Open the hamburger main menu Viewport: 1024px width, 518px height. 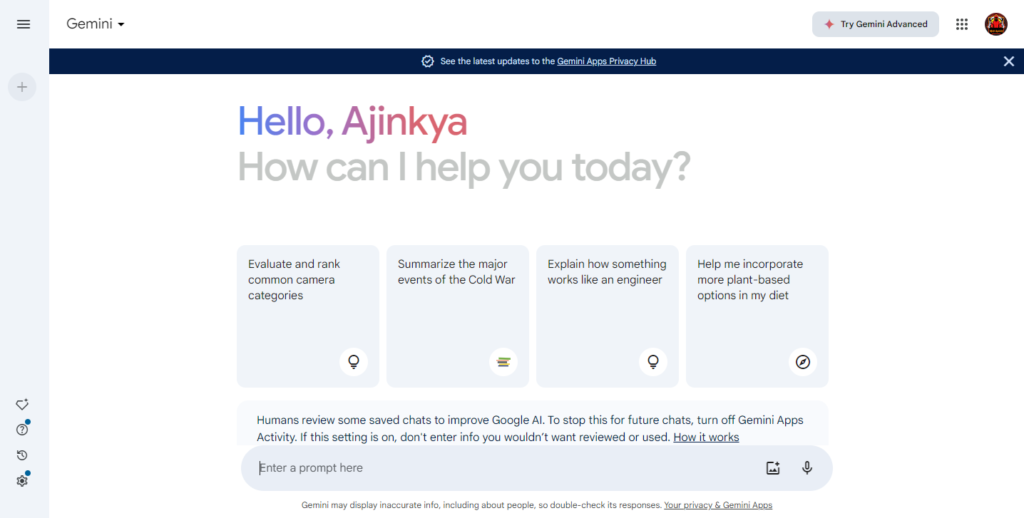click(24, 24)
